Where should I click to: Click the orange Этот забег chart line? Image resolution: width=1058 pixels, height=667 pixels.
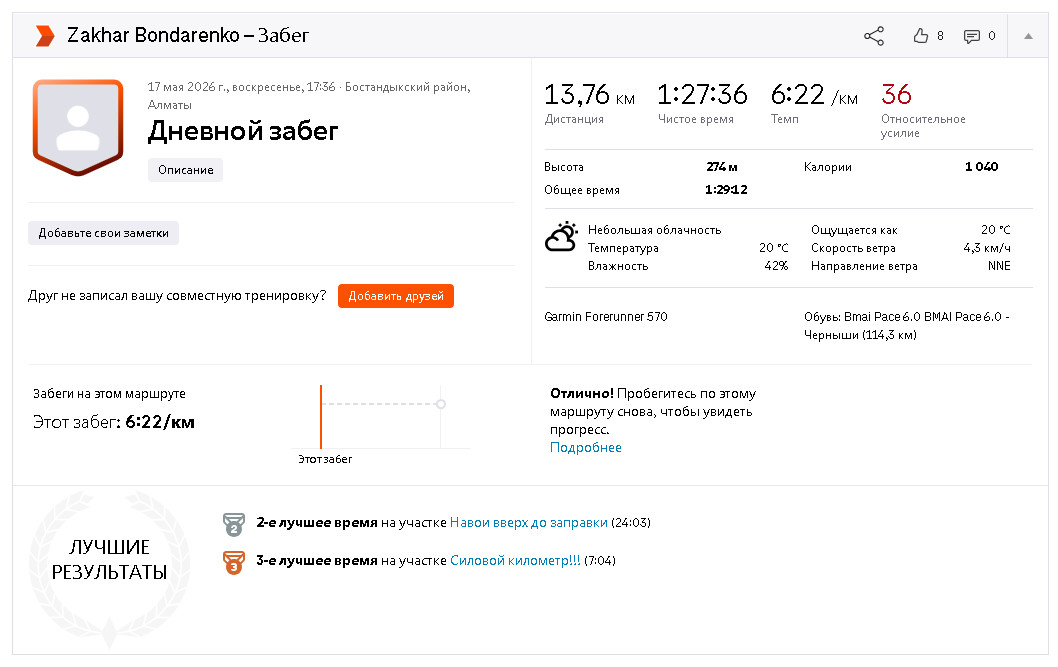[321, 416]
